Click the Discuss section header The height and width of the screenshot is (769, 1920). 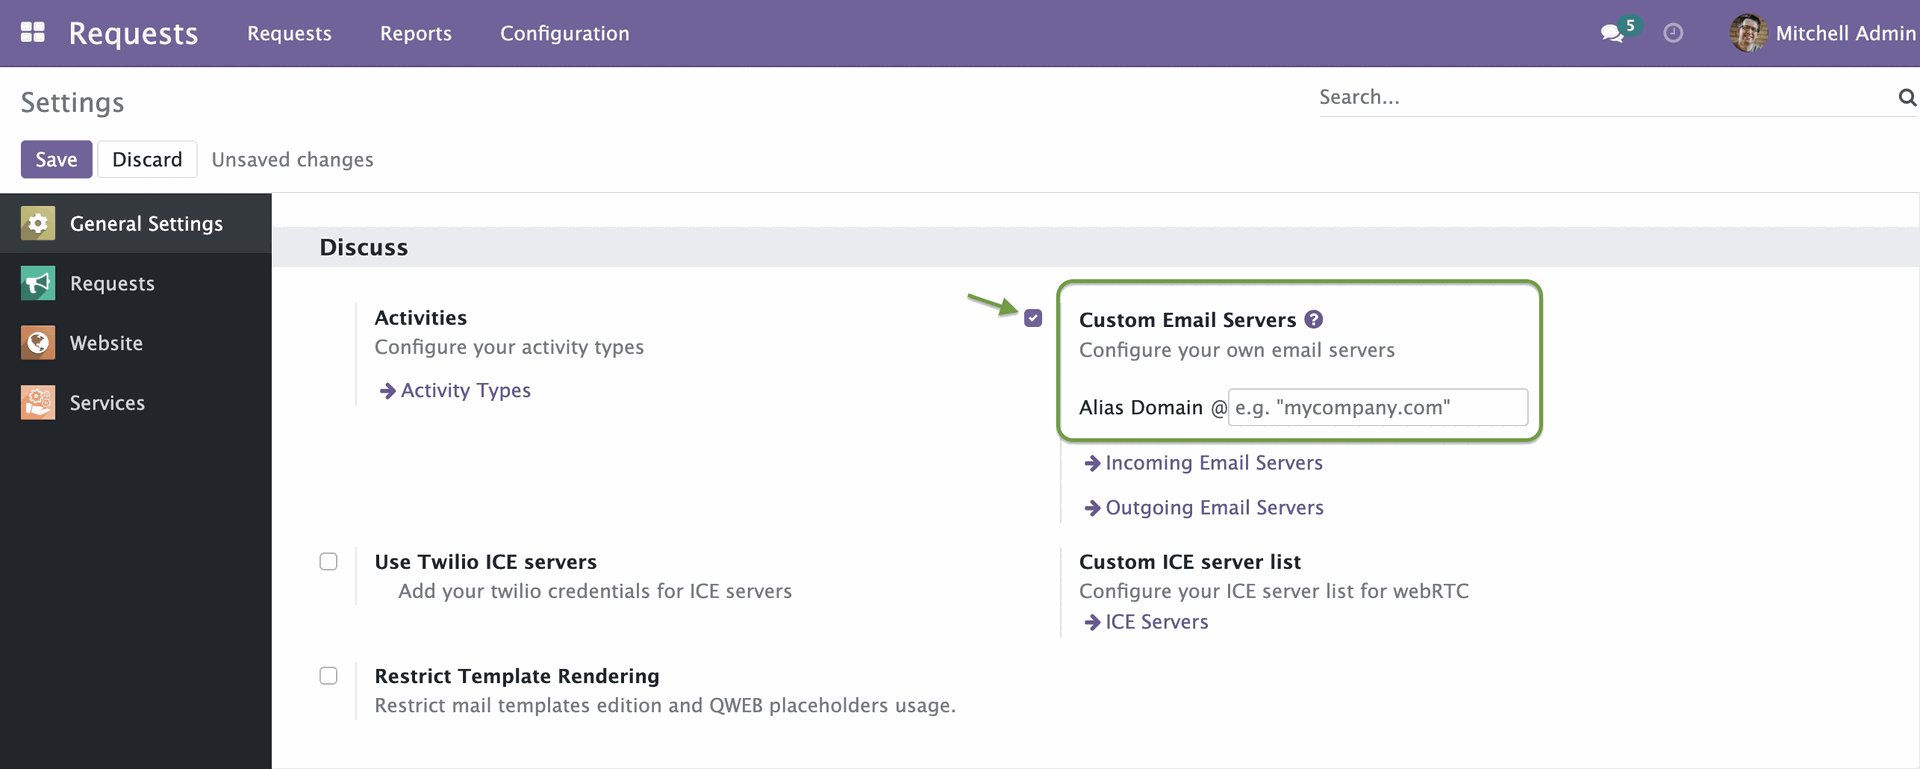364,247
